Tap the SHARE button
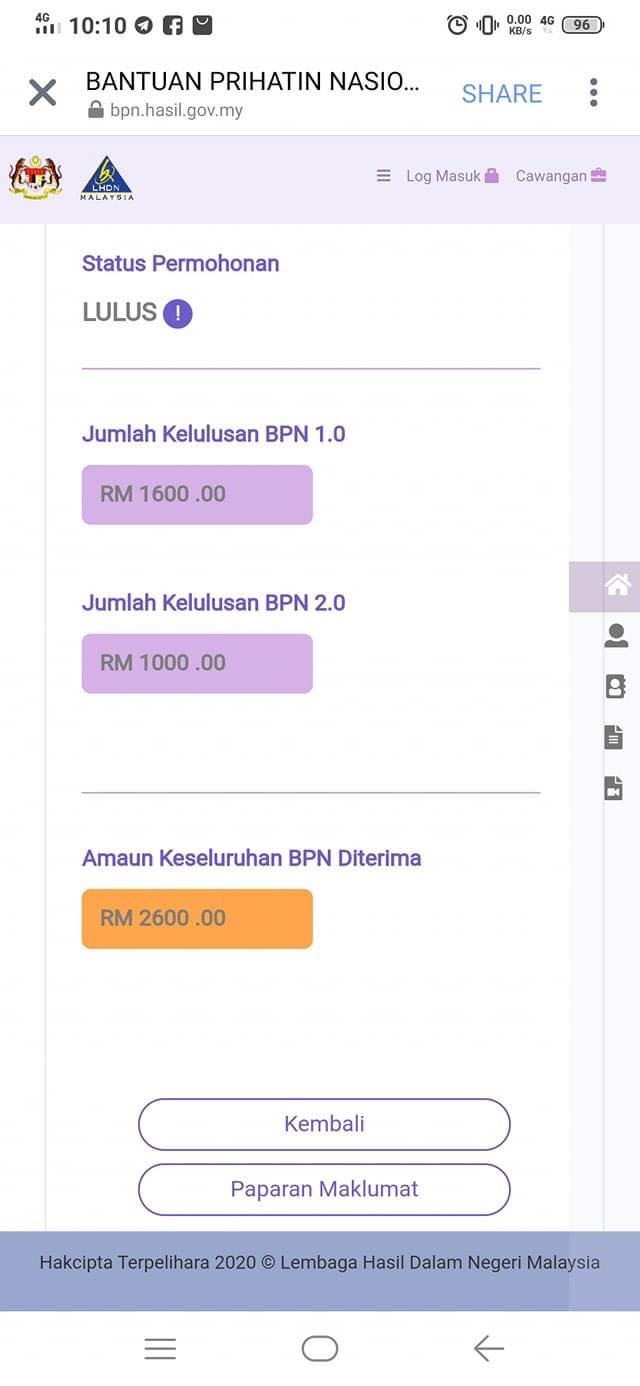The height and width of the screenshot is (1386, 640). tap(501, 93)
